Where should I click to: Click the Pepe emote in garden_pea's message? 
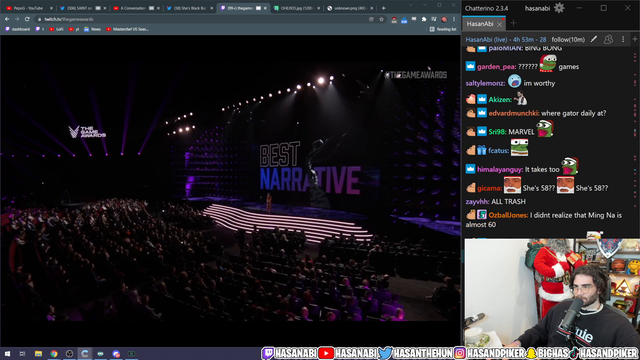[x=548, y=64]
